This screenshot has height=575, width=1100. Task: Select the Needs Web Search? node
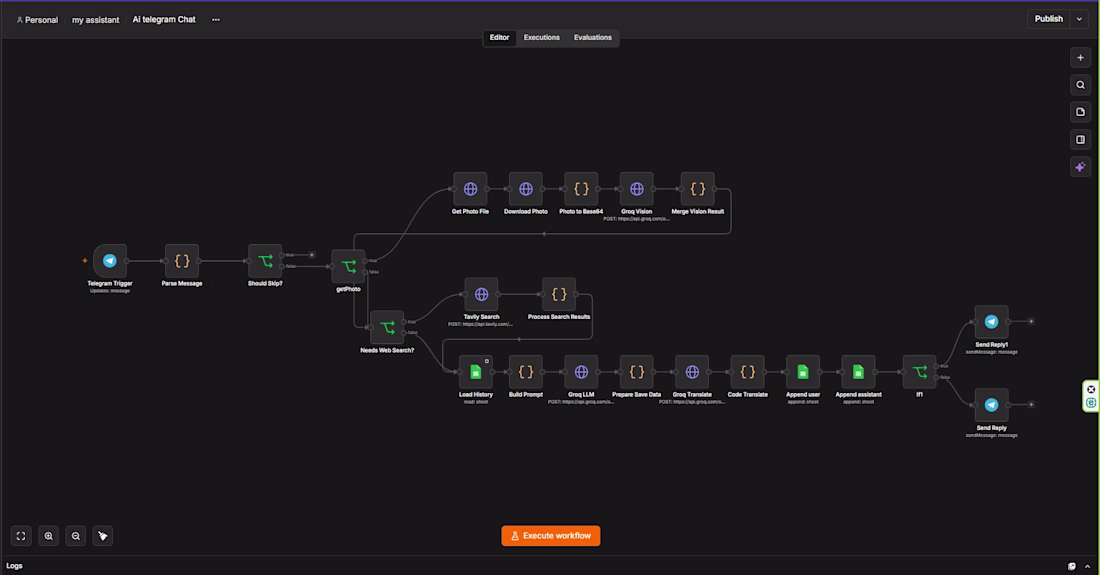point(387,327)
